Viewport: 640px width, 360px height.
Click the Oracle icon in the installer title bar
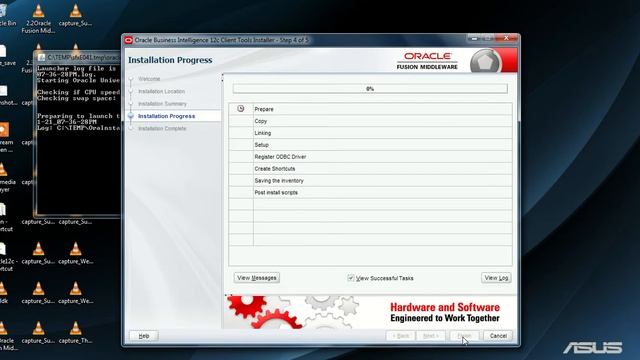129,40
